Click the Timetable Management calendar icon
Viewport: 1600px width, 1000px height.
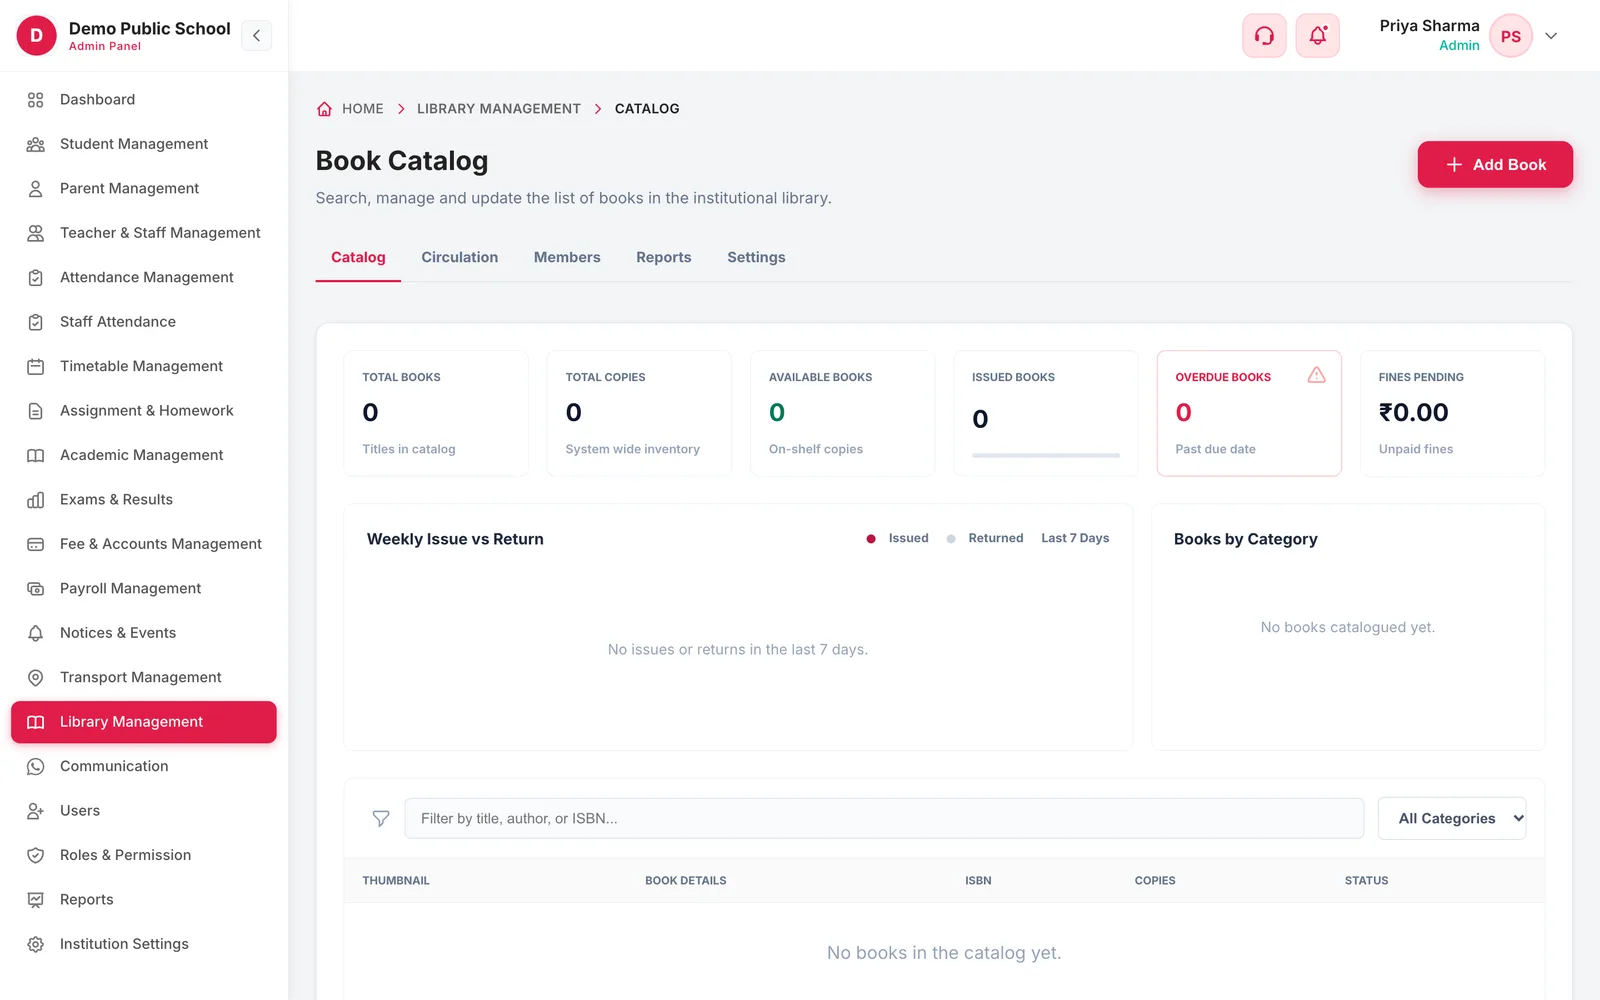pyautogui.click(x=35, y=367)
